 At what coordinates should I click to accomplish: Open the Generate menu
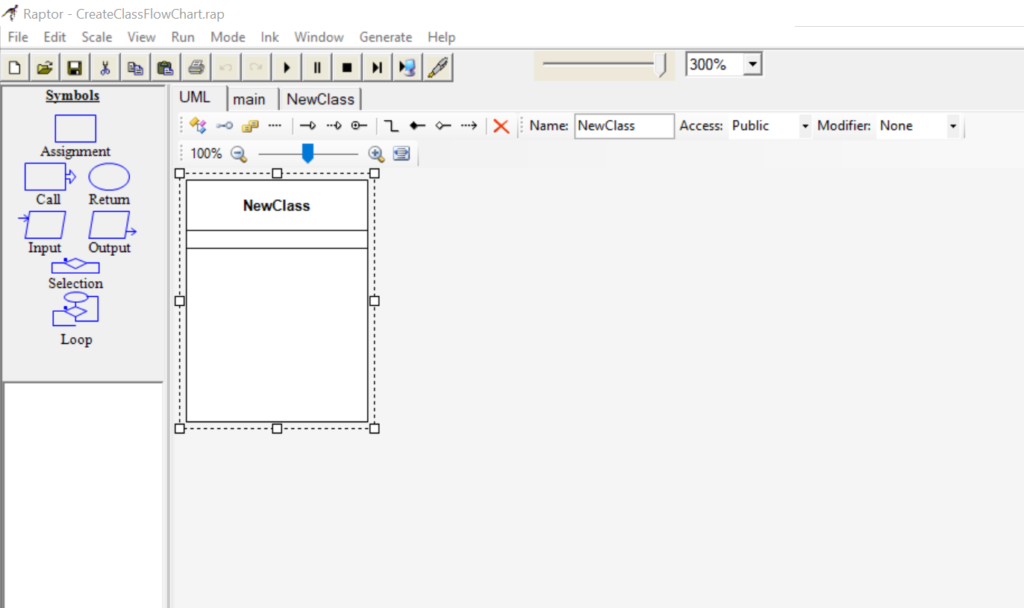point(385,37)
